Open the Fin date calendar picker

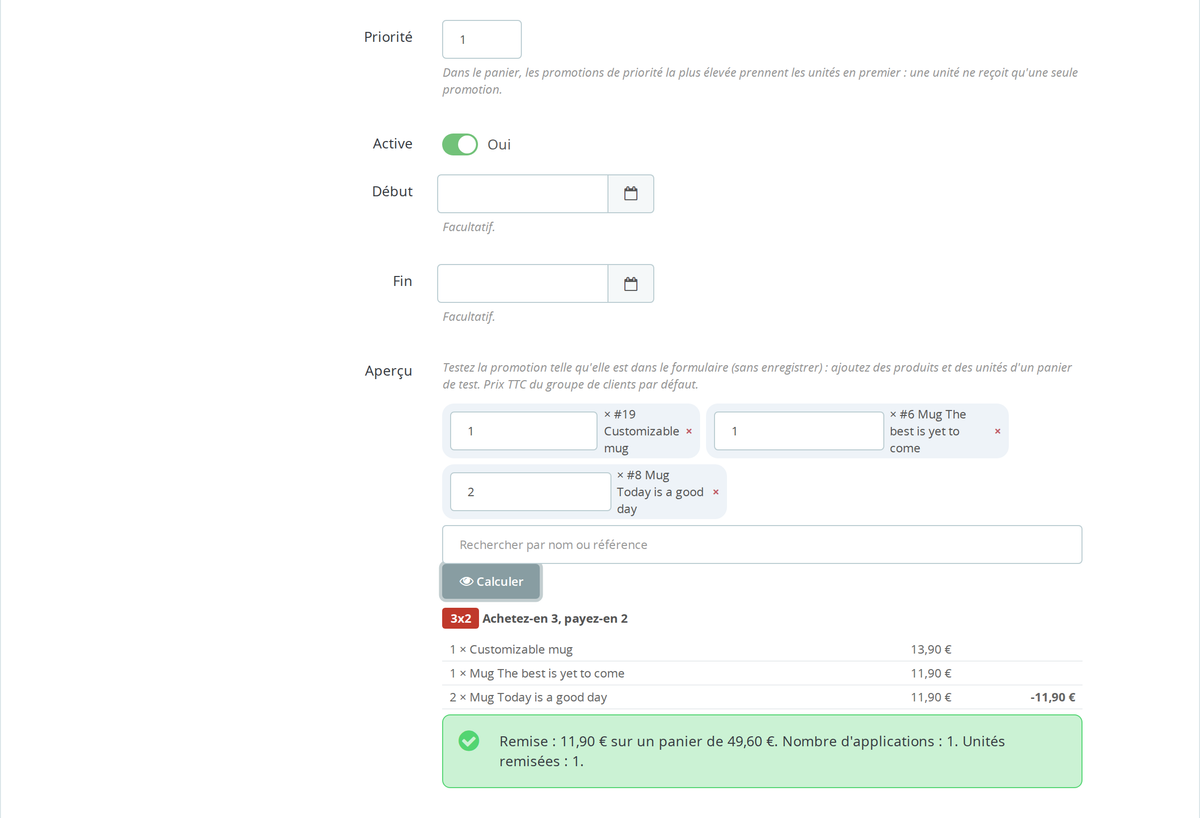pos(631,284)
